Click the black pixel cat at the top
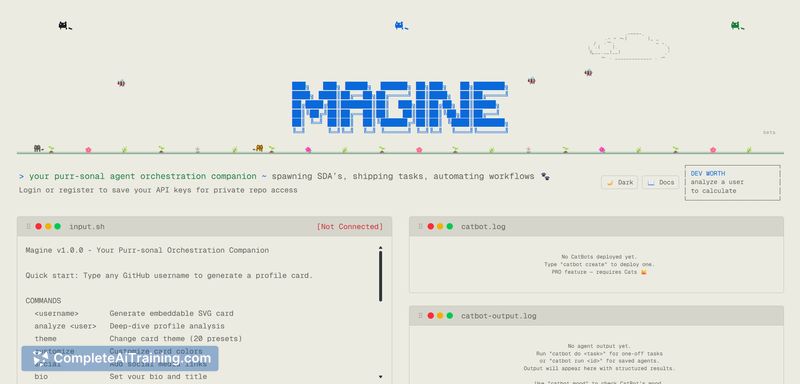 (65, 25)
